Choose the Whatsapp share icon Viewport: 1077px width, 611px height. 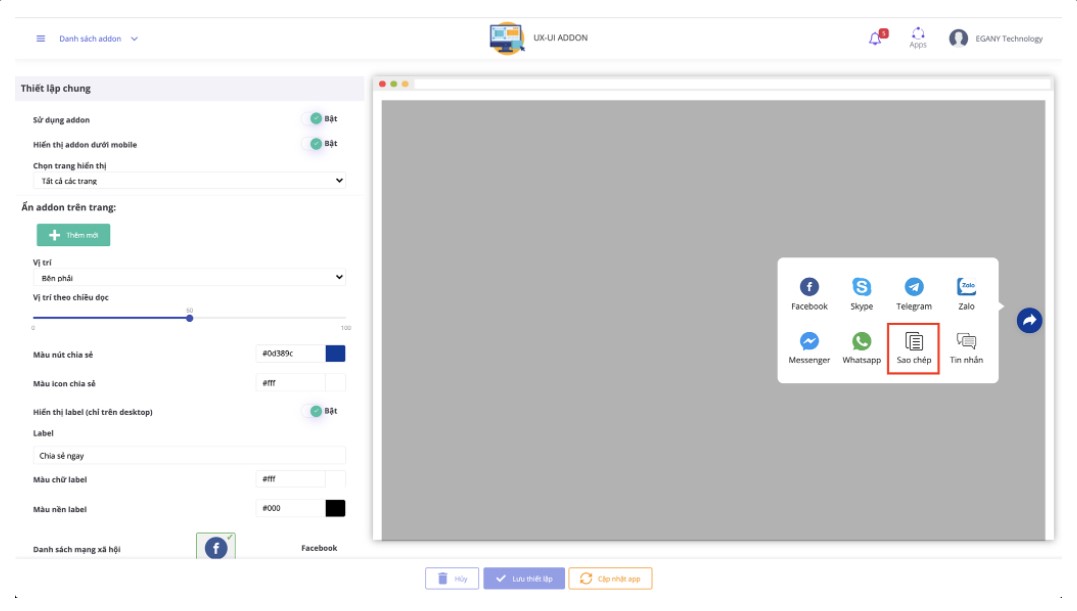point(861,341)
